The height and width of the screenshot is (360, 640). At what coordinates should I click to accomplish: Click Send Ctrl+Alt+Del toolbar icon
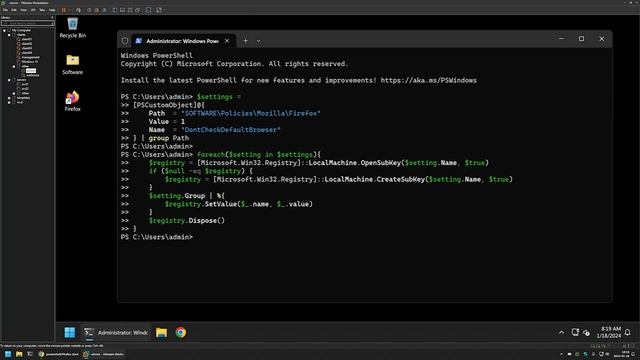[x=78, y=10]
